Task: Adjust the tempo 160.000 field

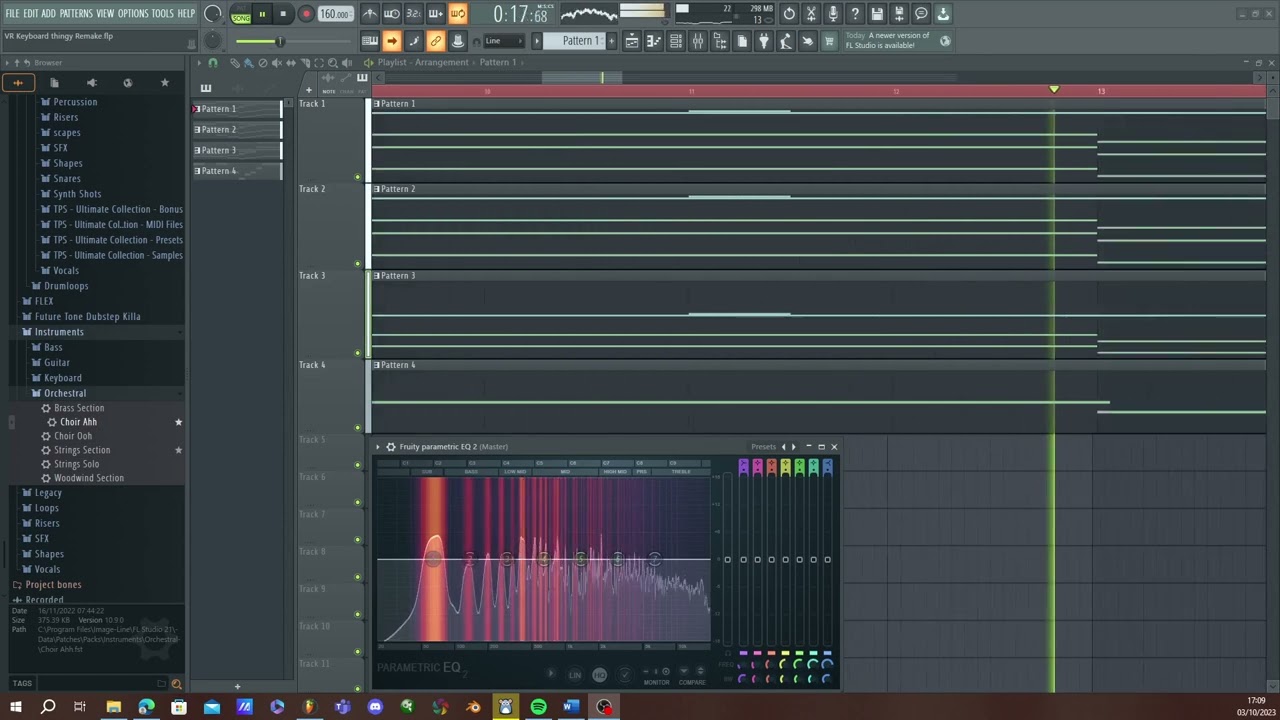Action: (335, 14)
